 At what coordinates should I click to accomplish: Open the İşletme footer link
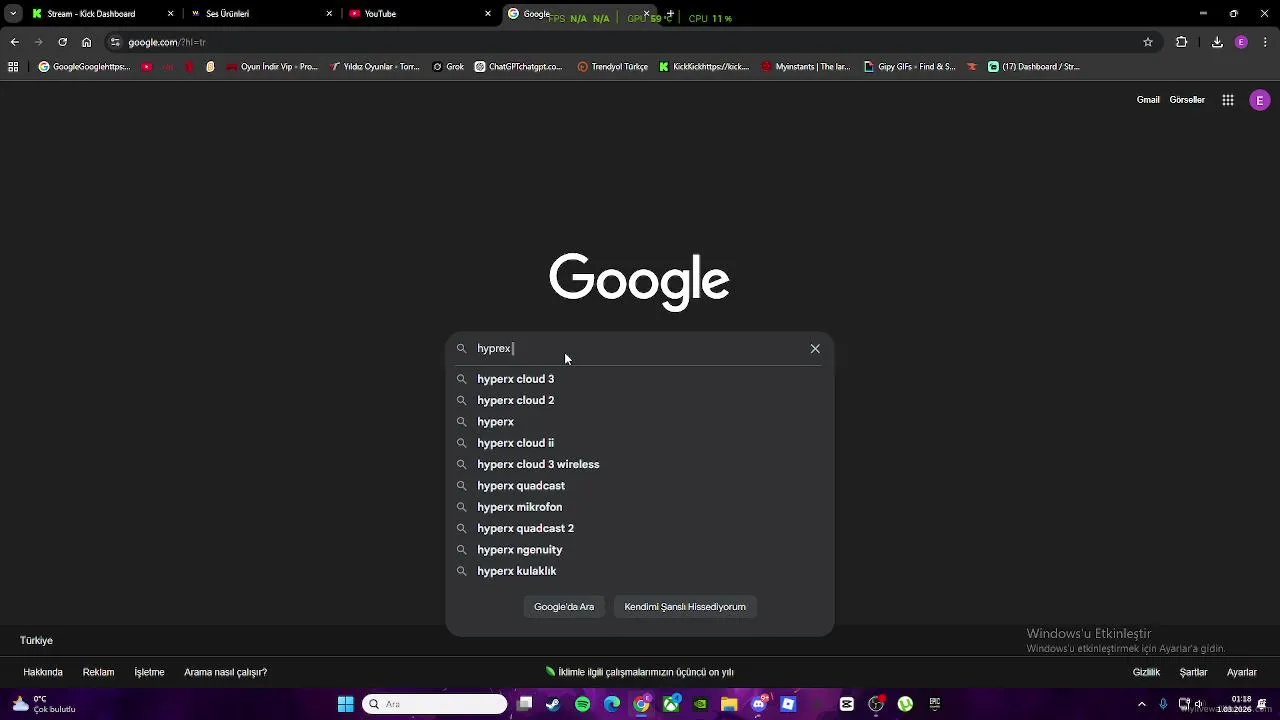click(149, 672)
